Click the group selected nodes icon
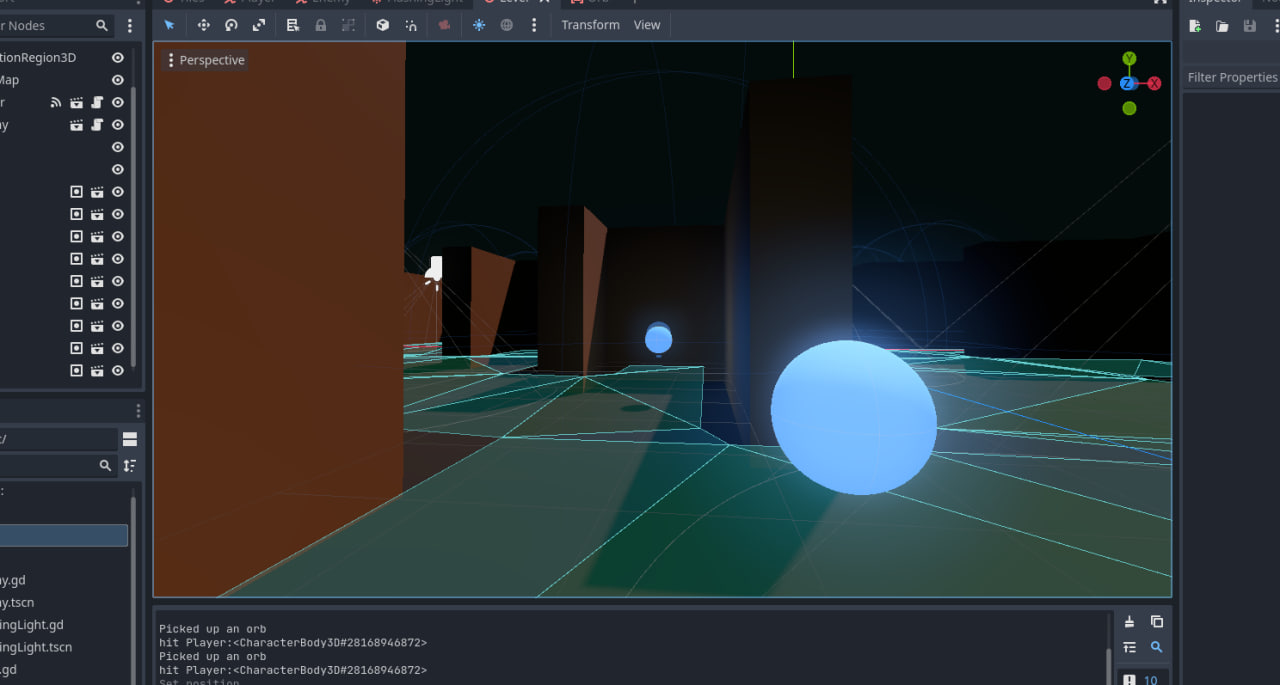 (x=348, y=25)
